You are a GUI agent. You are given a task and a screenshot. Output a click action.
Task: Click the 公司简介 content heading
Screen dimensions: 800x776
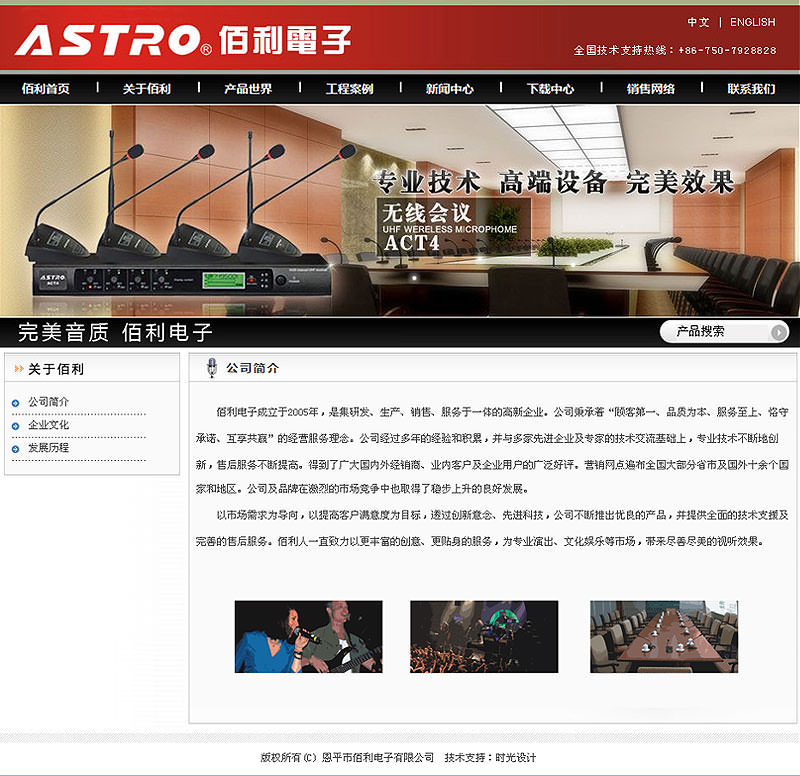pyautogui.click(x=253, y=368)
